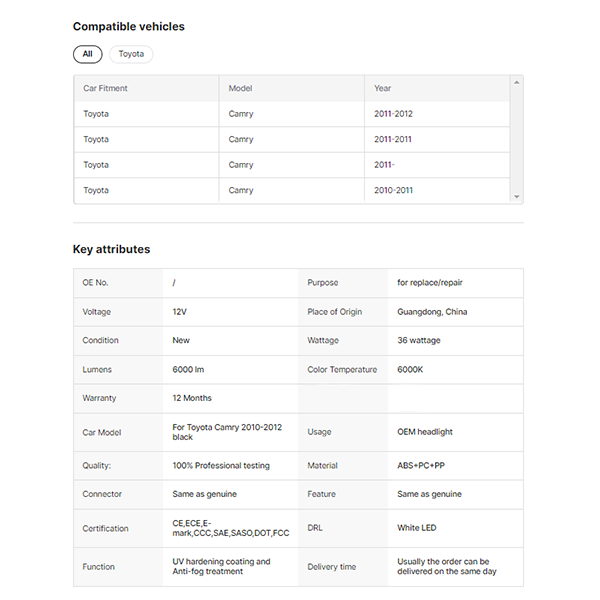Click the Car Fitment column header
Viewport: 600px width, 600px height.
(x=105, y=88)
